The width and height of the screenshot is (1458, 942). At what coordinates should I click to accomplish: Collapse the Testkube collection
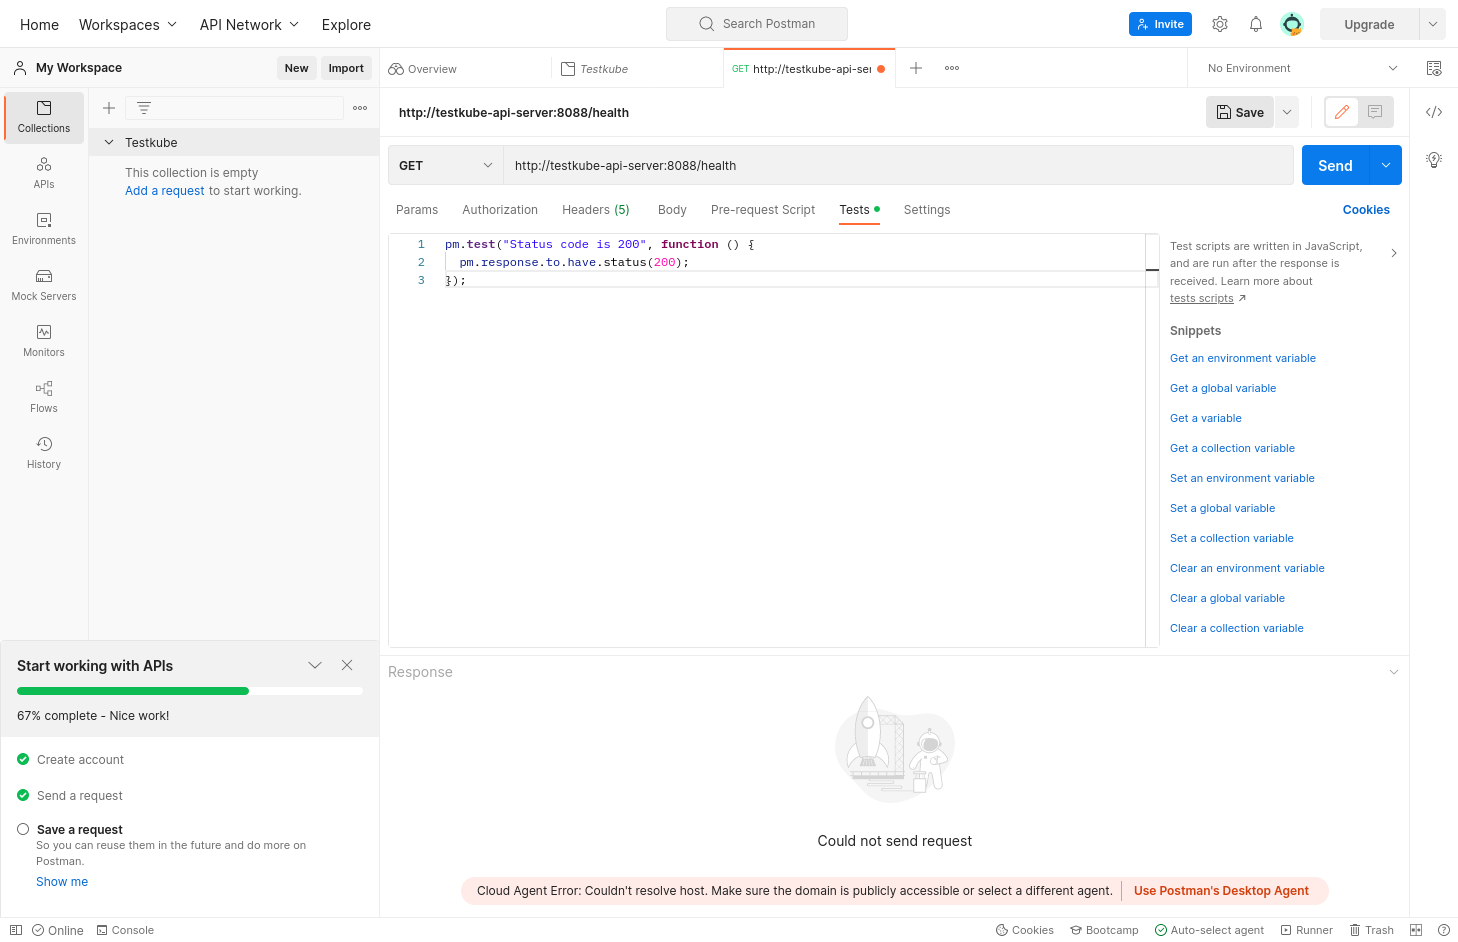109,143
